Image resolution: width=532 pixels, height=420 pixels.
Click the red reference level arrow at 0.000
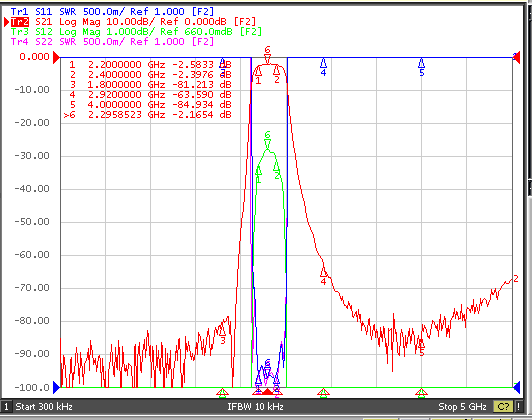coord(56,58)
